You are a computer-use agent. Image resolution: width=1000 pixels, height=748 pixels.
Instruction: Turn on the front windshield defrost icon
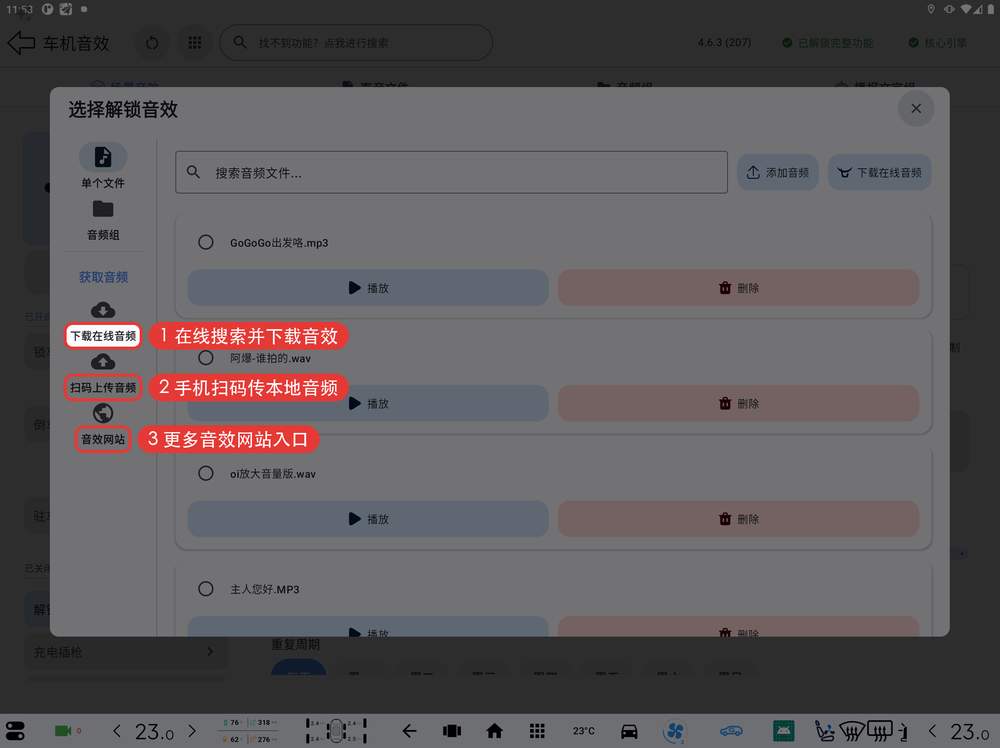[852, 731]
